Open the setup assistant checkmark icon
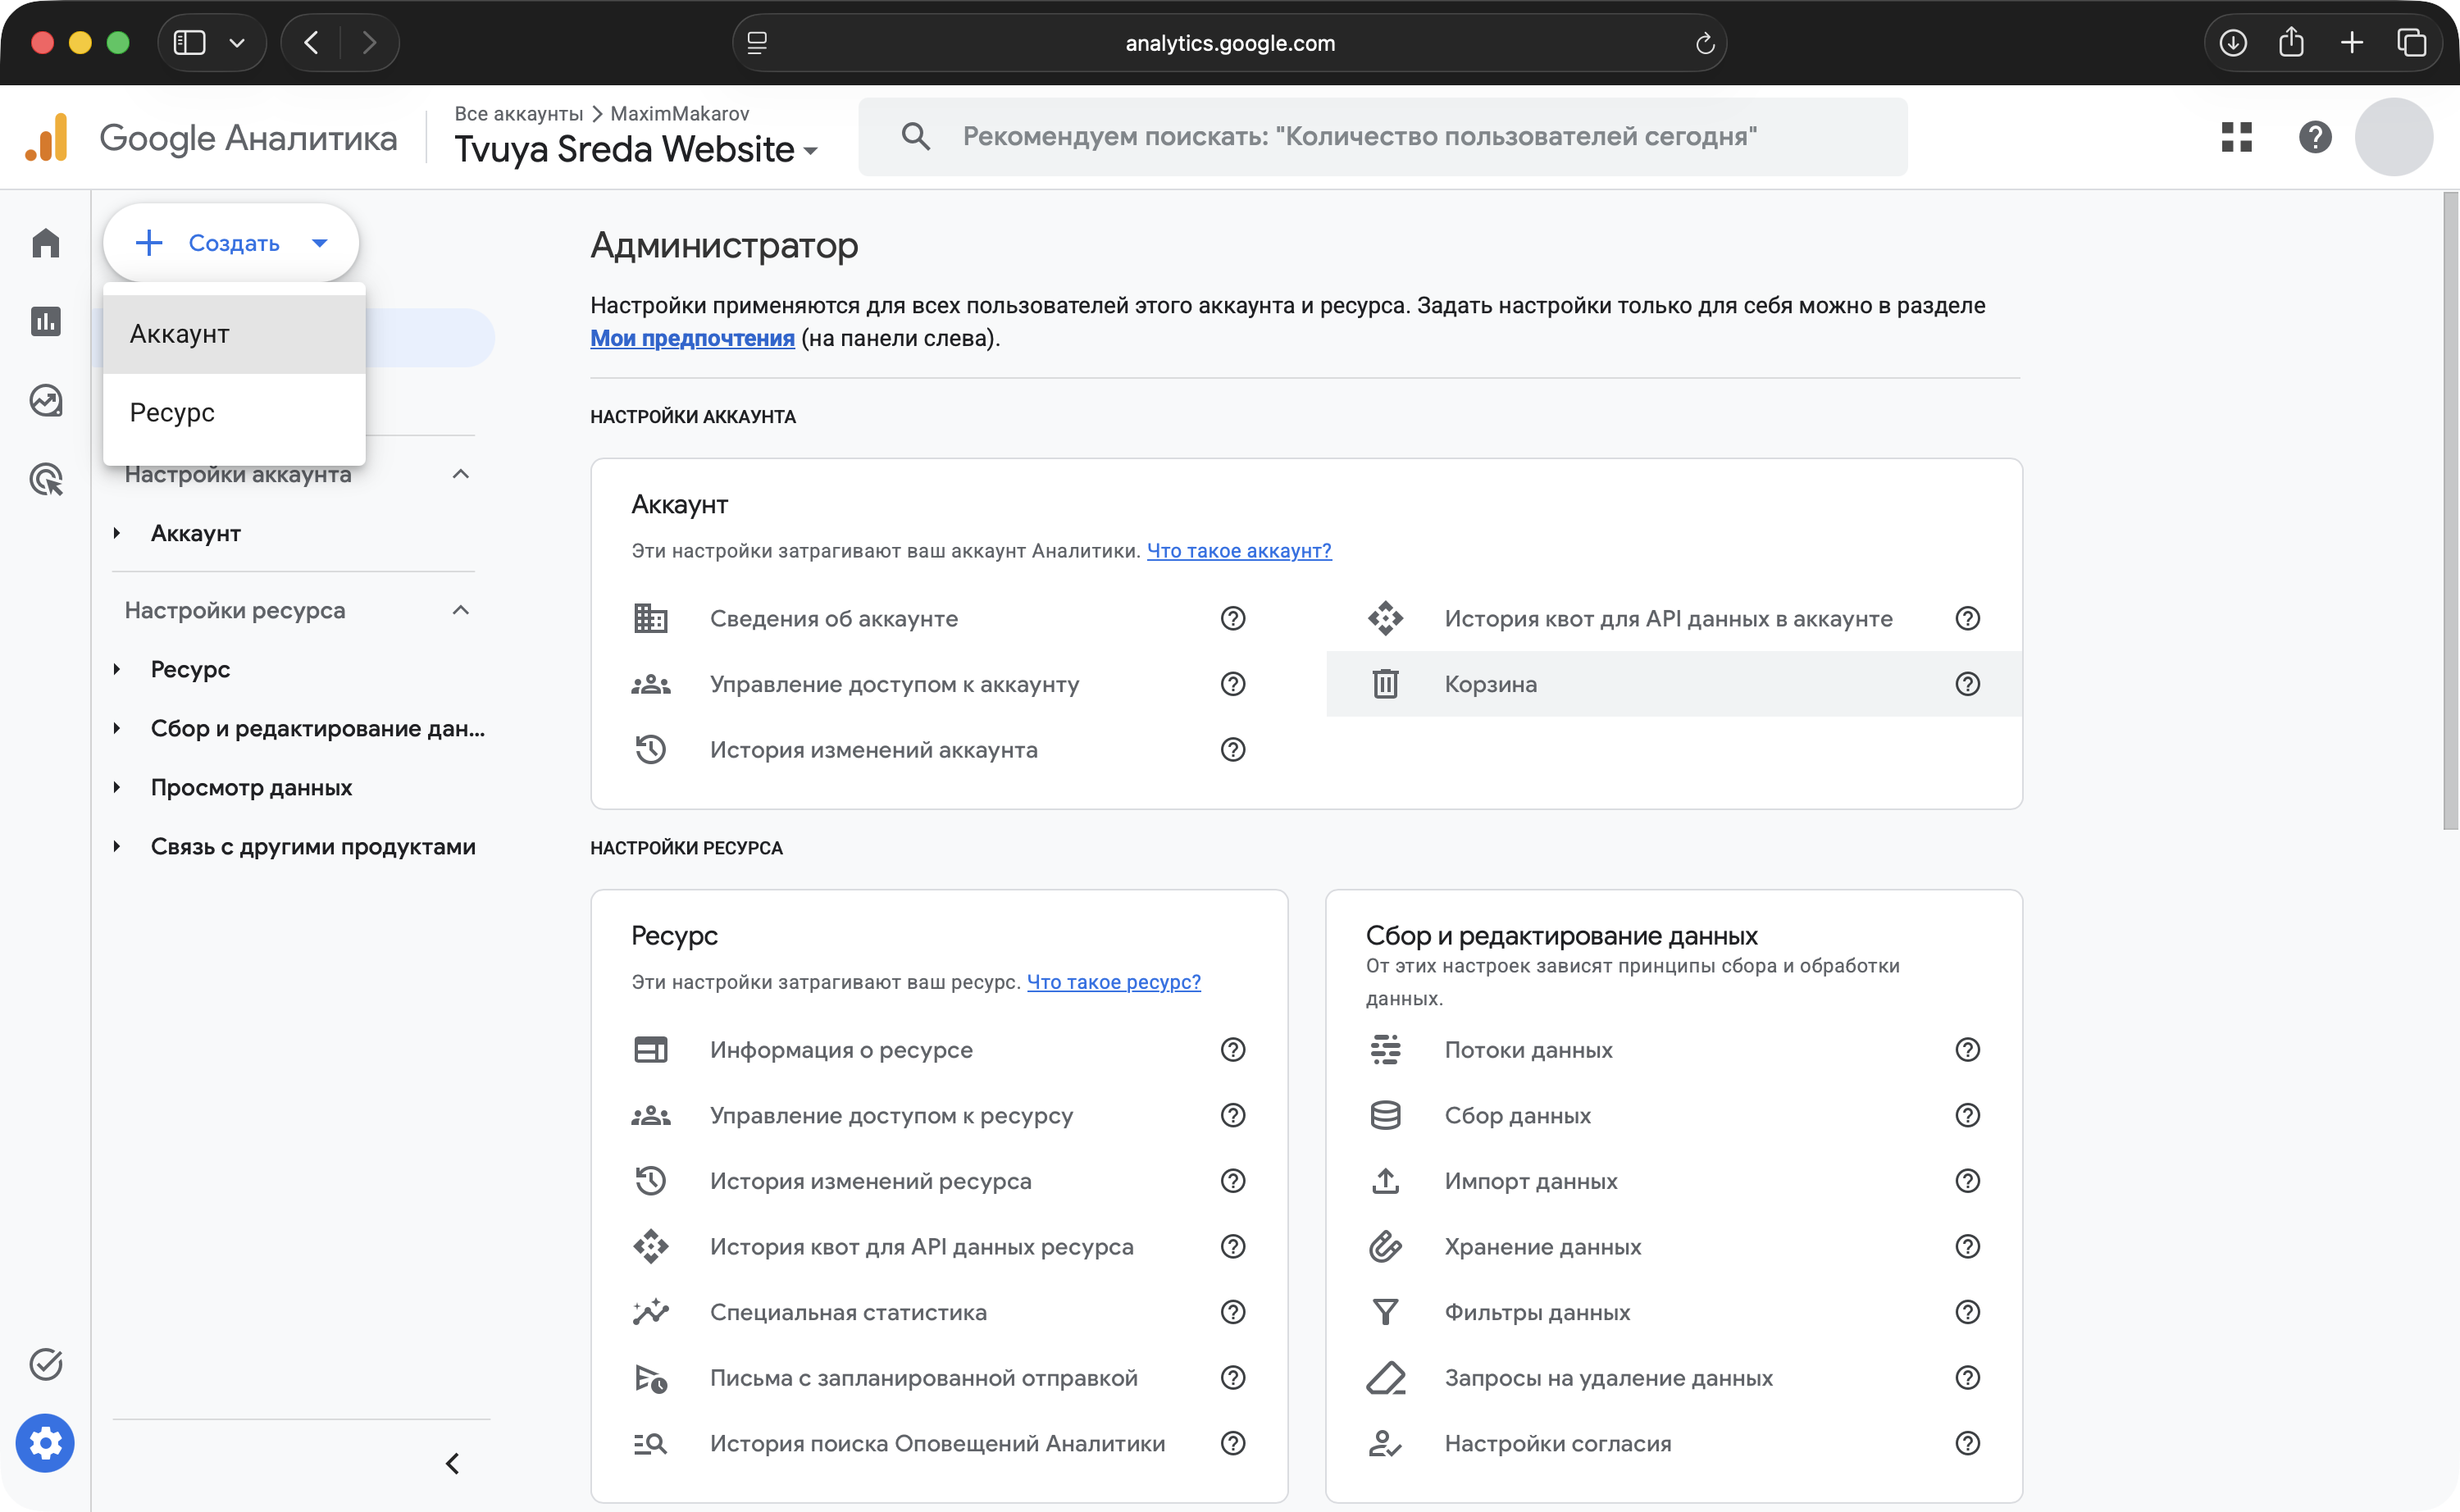 46,1364
